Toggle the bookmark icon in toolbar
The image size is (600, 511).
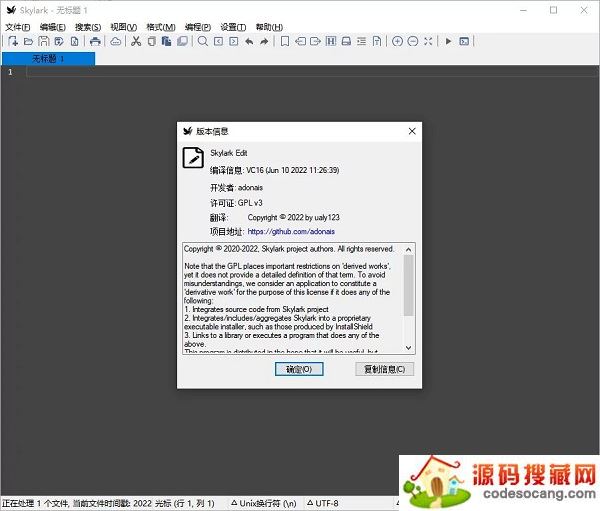(x=285, y=41)
